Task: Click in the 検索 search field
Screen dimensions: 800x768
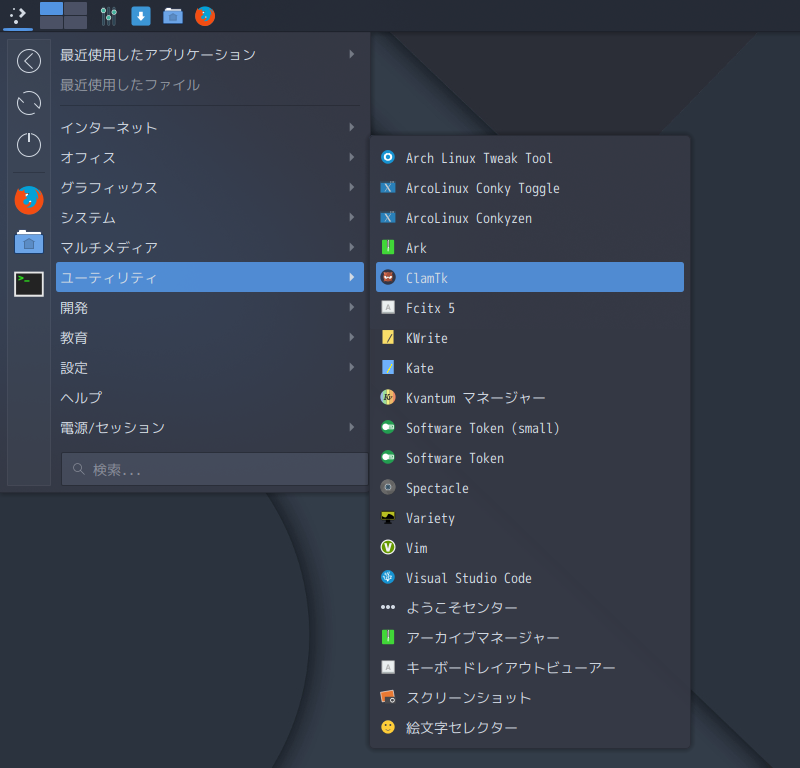Action: tap(215, 469)
